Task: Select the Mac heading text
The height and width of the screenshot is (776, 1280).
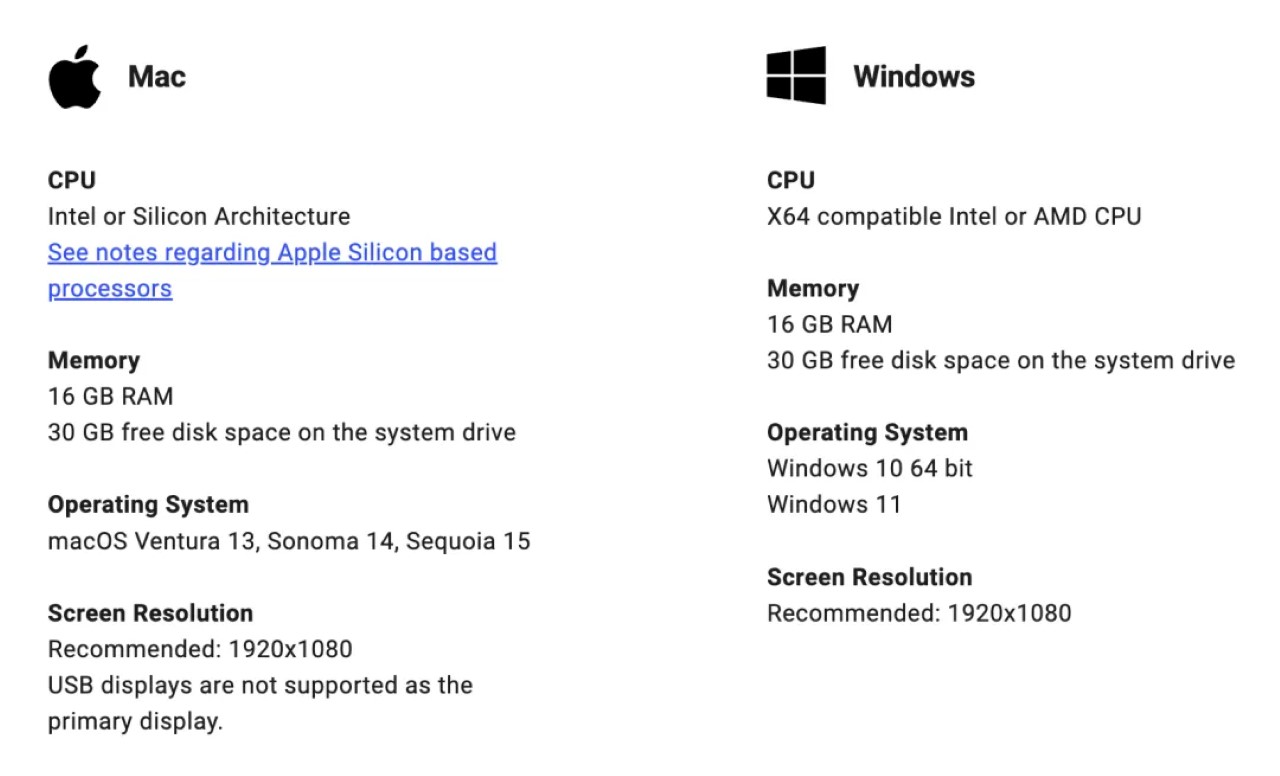Action: [157, 77]
